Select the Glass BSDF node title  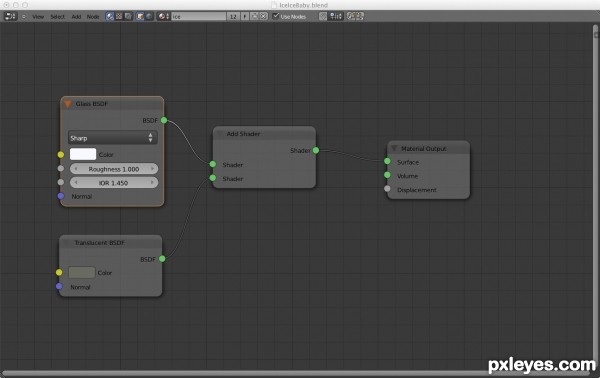[x=91, y=104]
